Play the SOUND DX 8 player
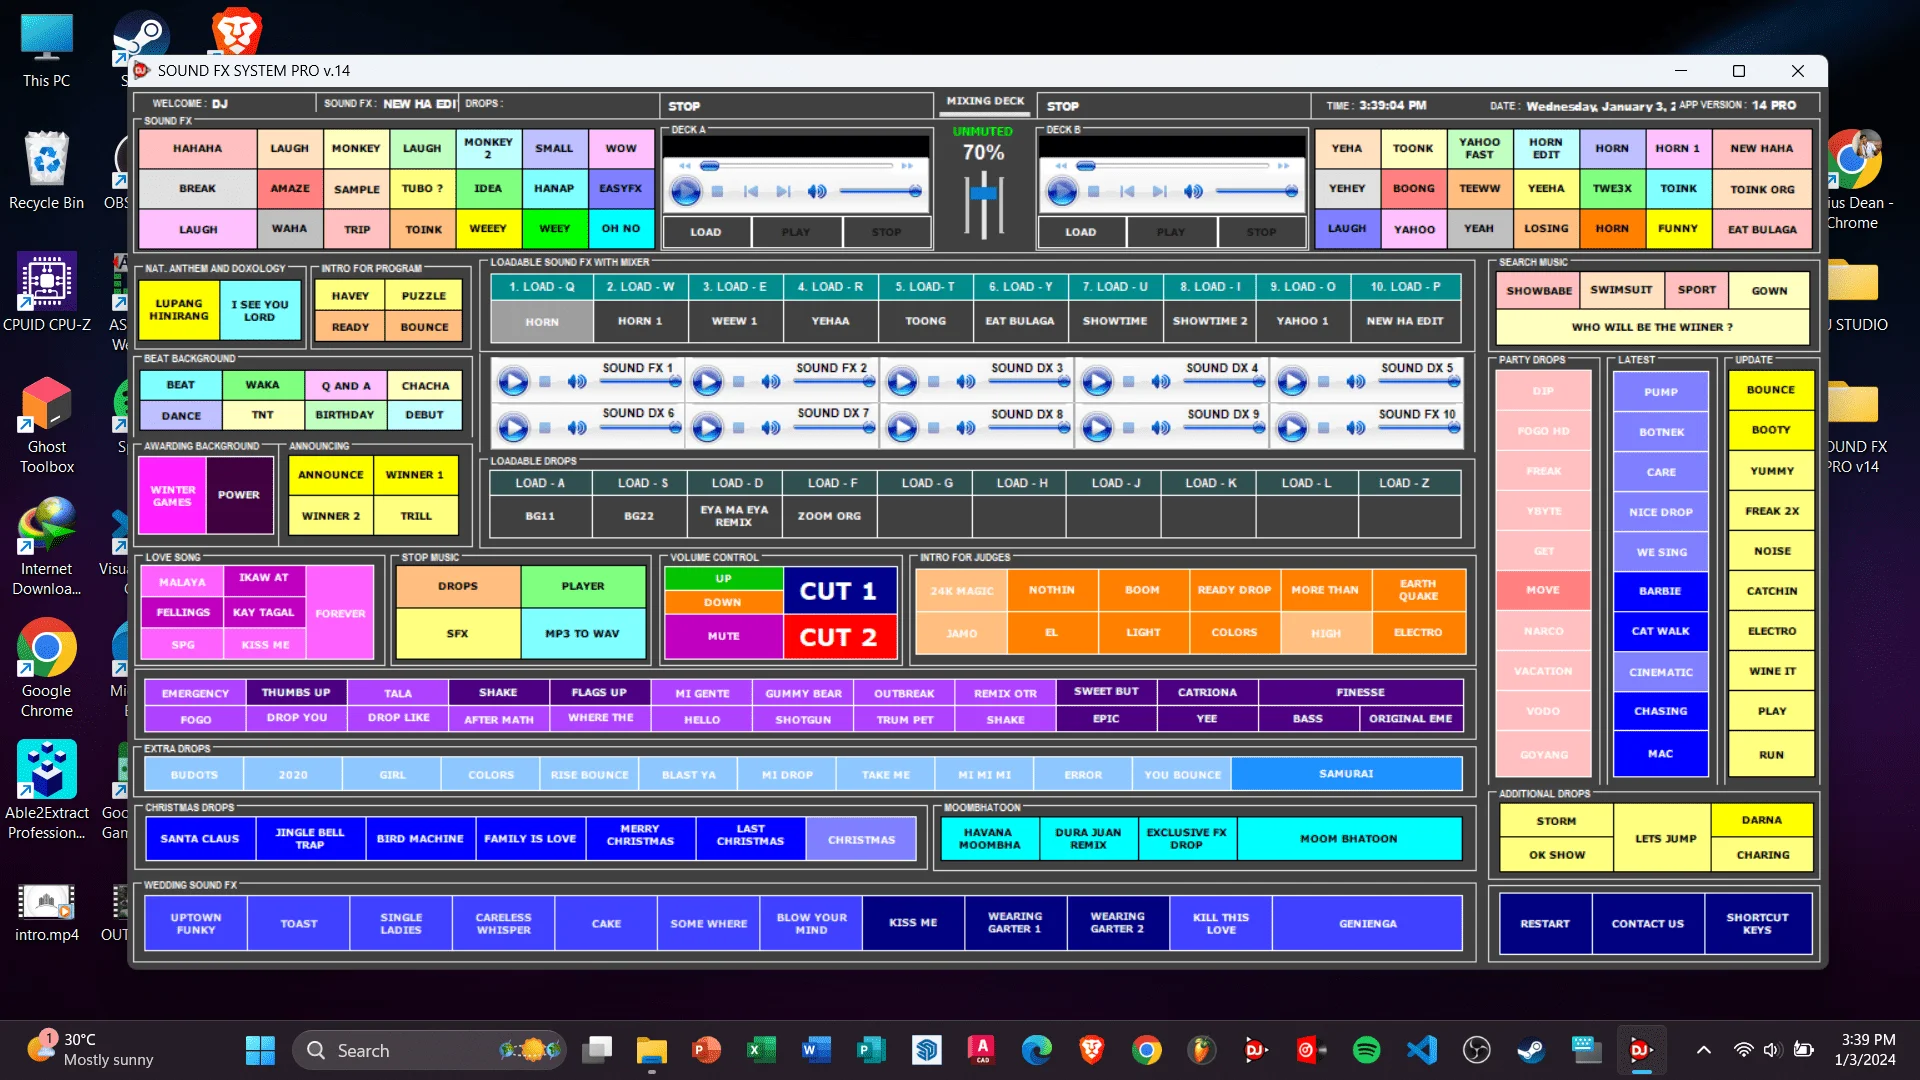 click(x=902, y=428)
